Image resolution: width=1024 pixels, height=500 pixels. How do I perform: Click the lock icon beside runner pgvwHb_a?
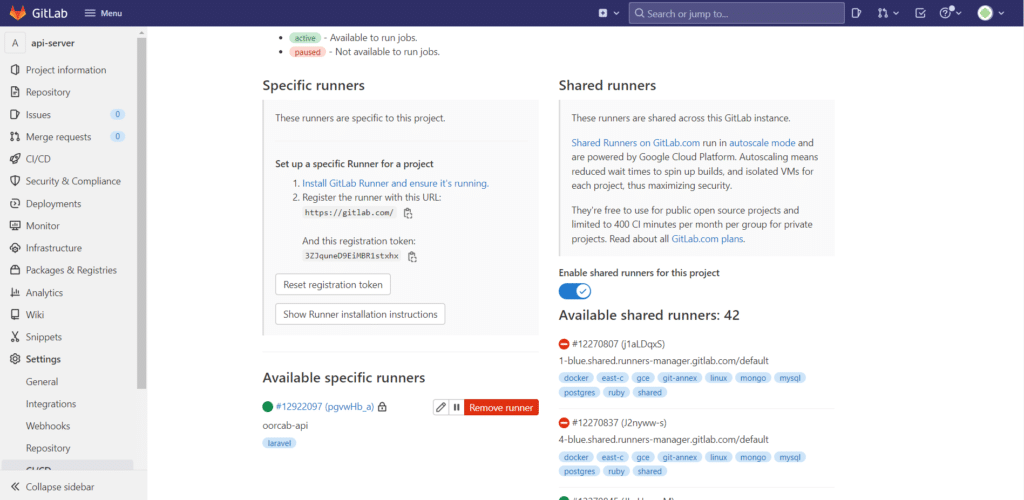383,407
